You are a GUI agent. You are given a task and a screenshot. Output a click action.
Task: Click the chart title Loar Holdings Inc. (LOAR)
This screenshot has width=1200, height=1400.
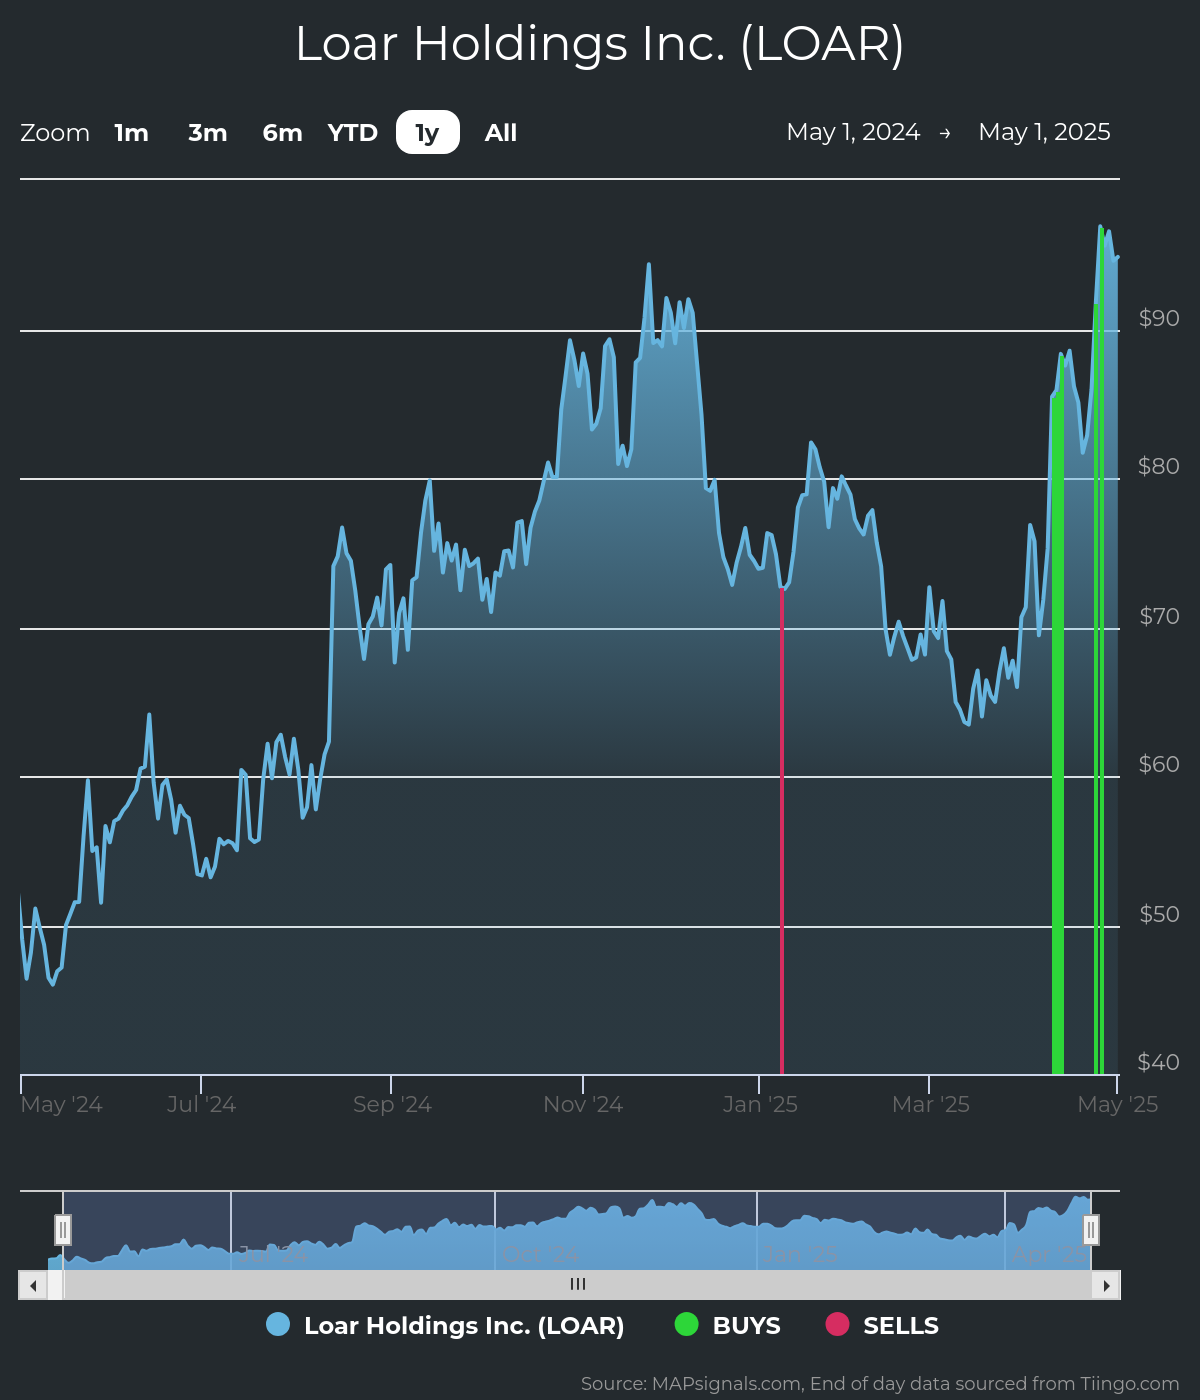(x=600, y=44)
